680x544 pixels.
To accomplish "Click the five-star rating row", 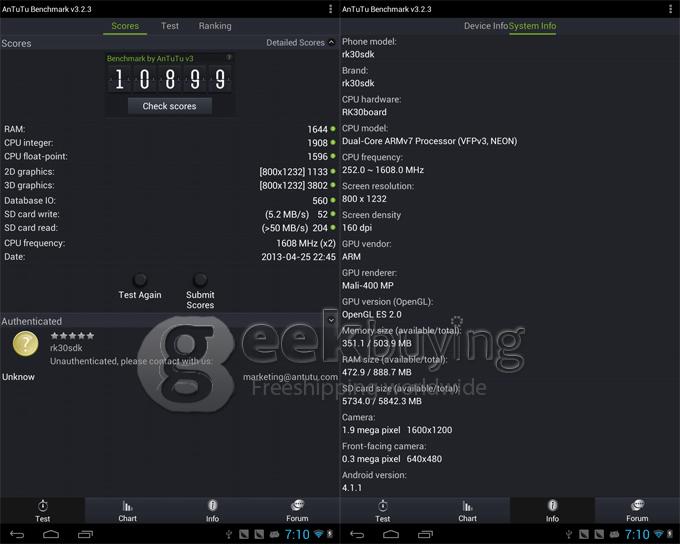I will click(x=72, y=335).
